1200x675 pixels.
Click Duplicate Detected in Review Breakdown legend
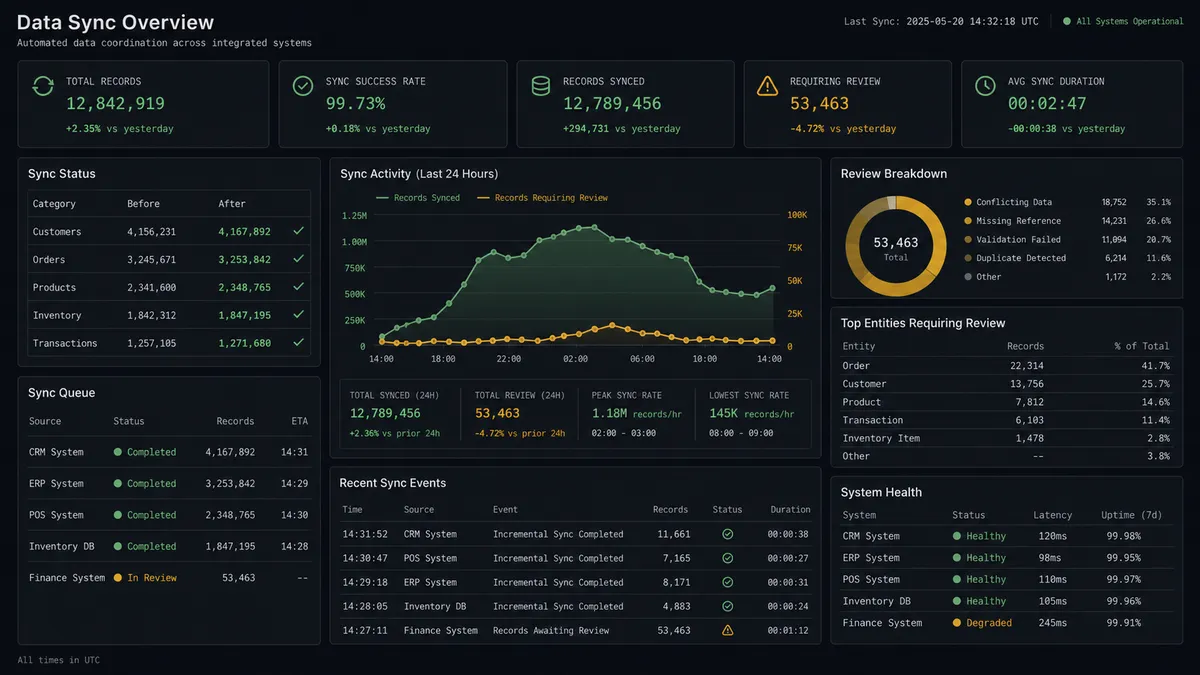1021,258
